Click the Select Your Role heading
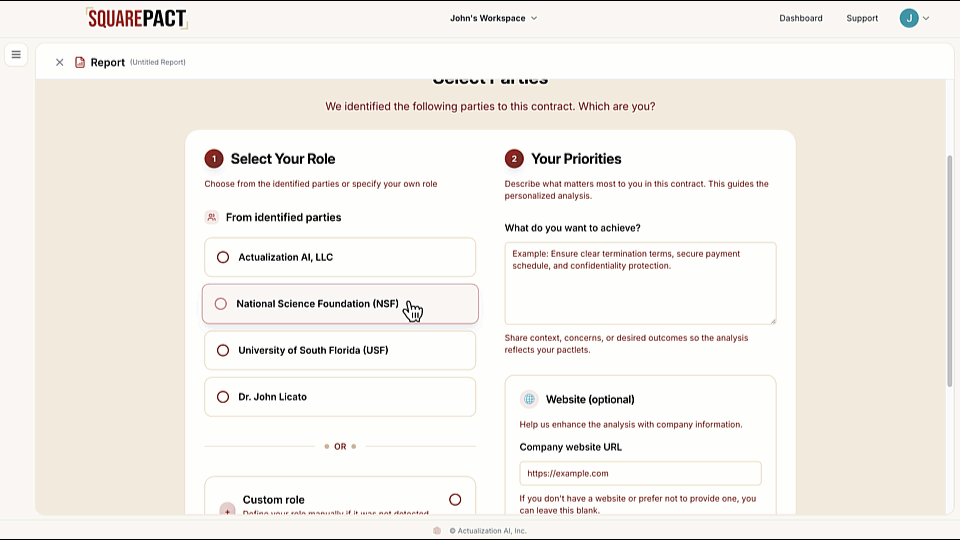This screenshot has height=540, width=960. tap(283, 159)
